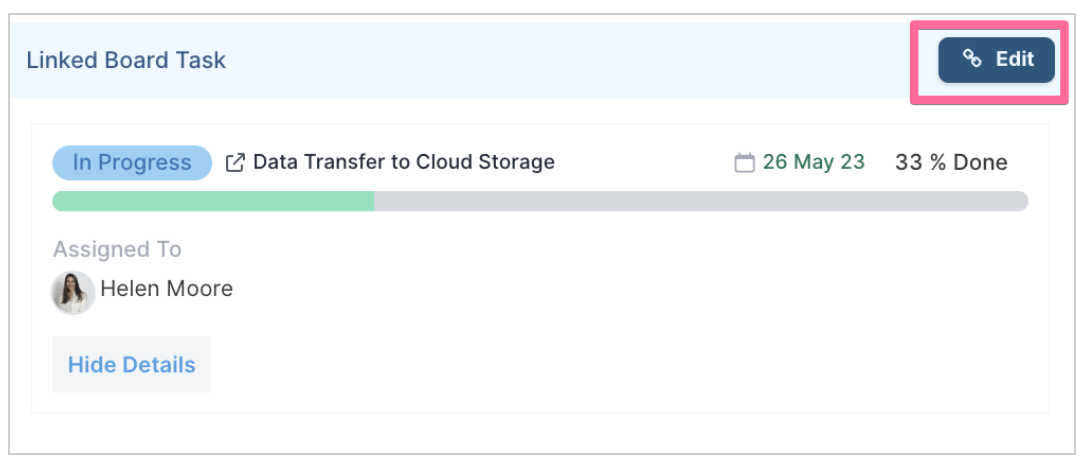Viewport: 1088px width, 466px height.
Task: Click the Assigned To label
Action: click(x=117, y=250)
